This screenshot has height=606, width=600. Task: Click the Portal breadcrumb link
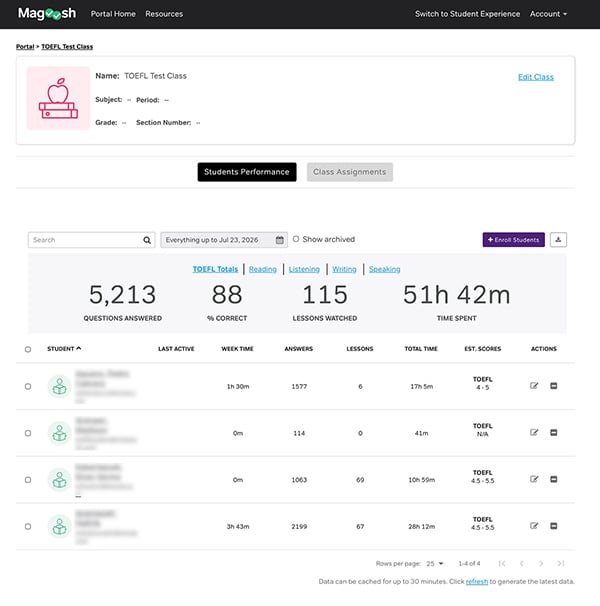click(25, 46)
